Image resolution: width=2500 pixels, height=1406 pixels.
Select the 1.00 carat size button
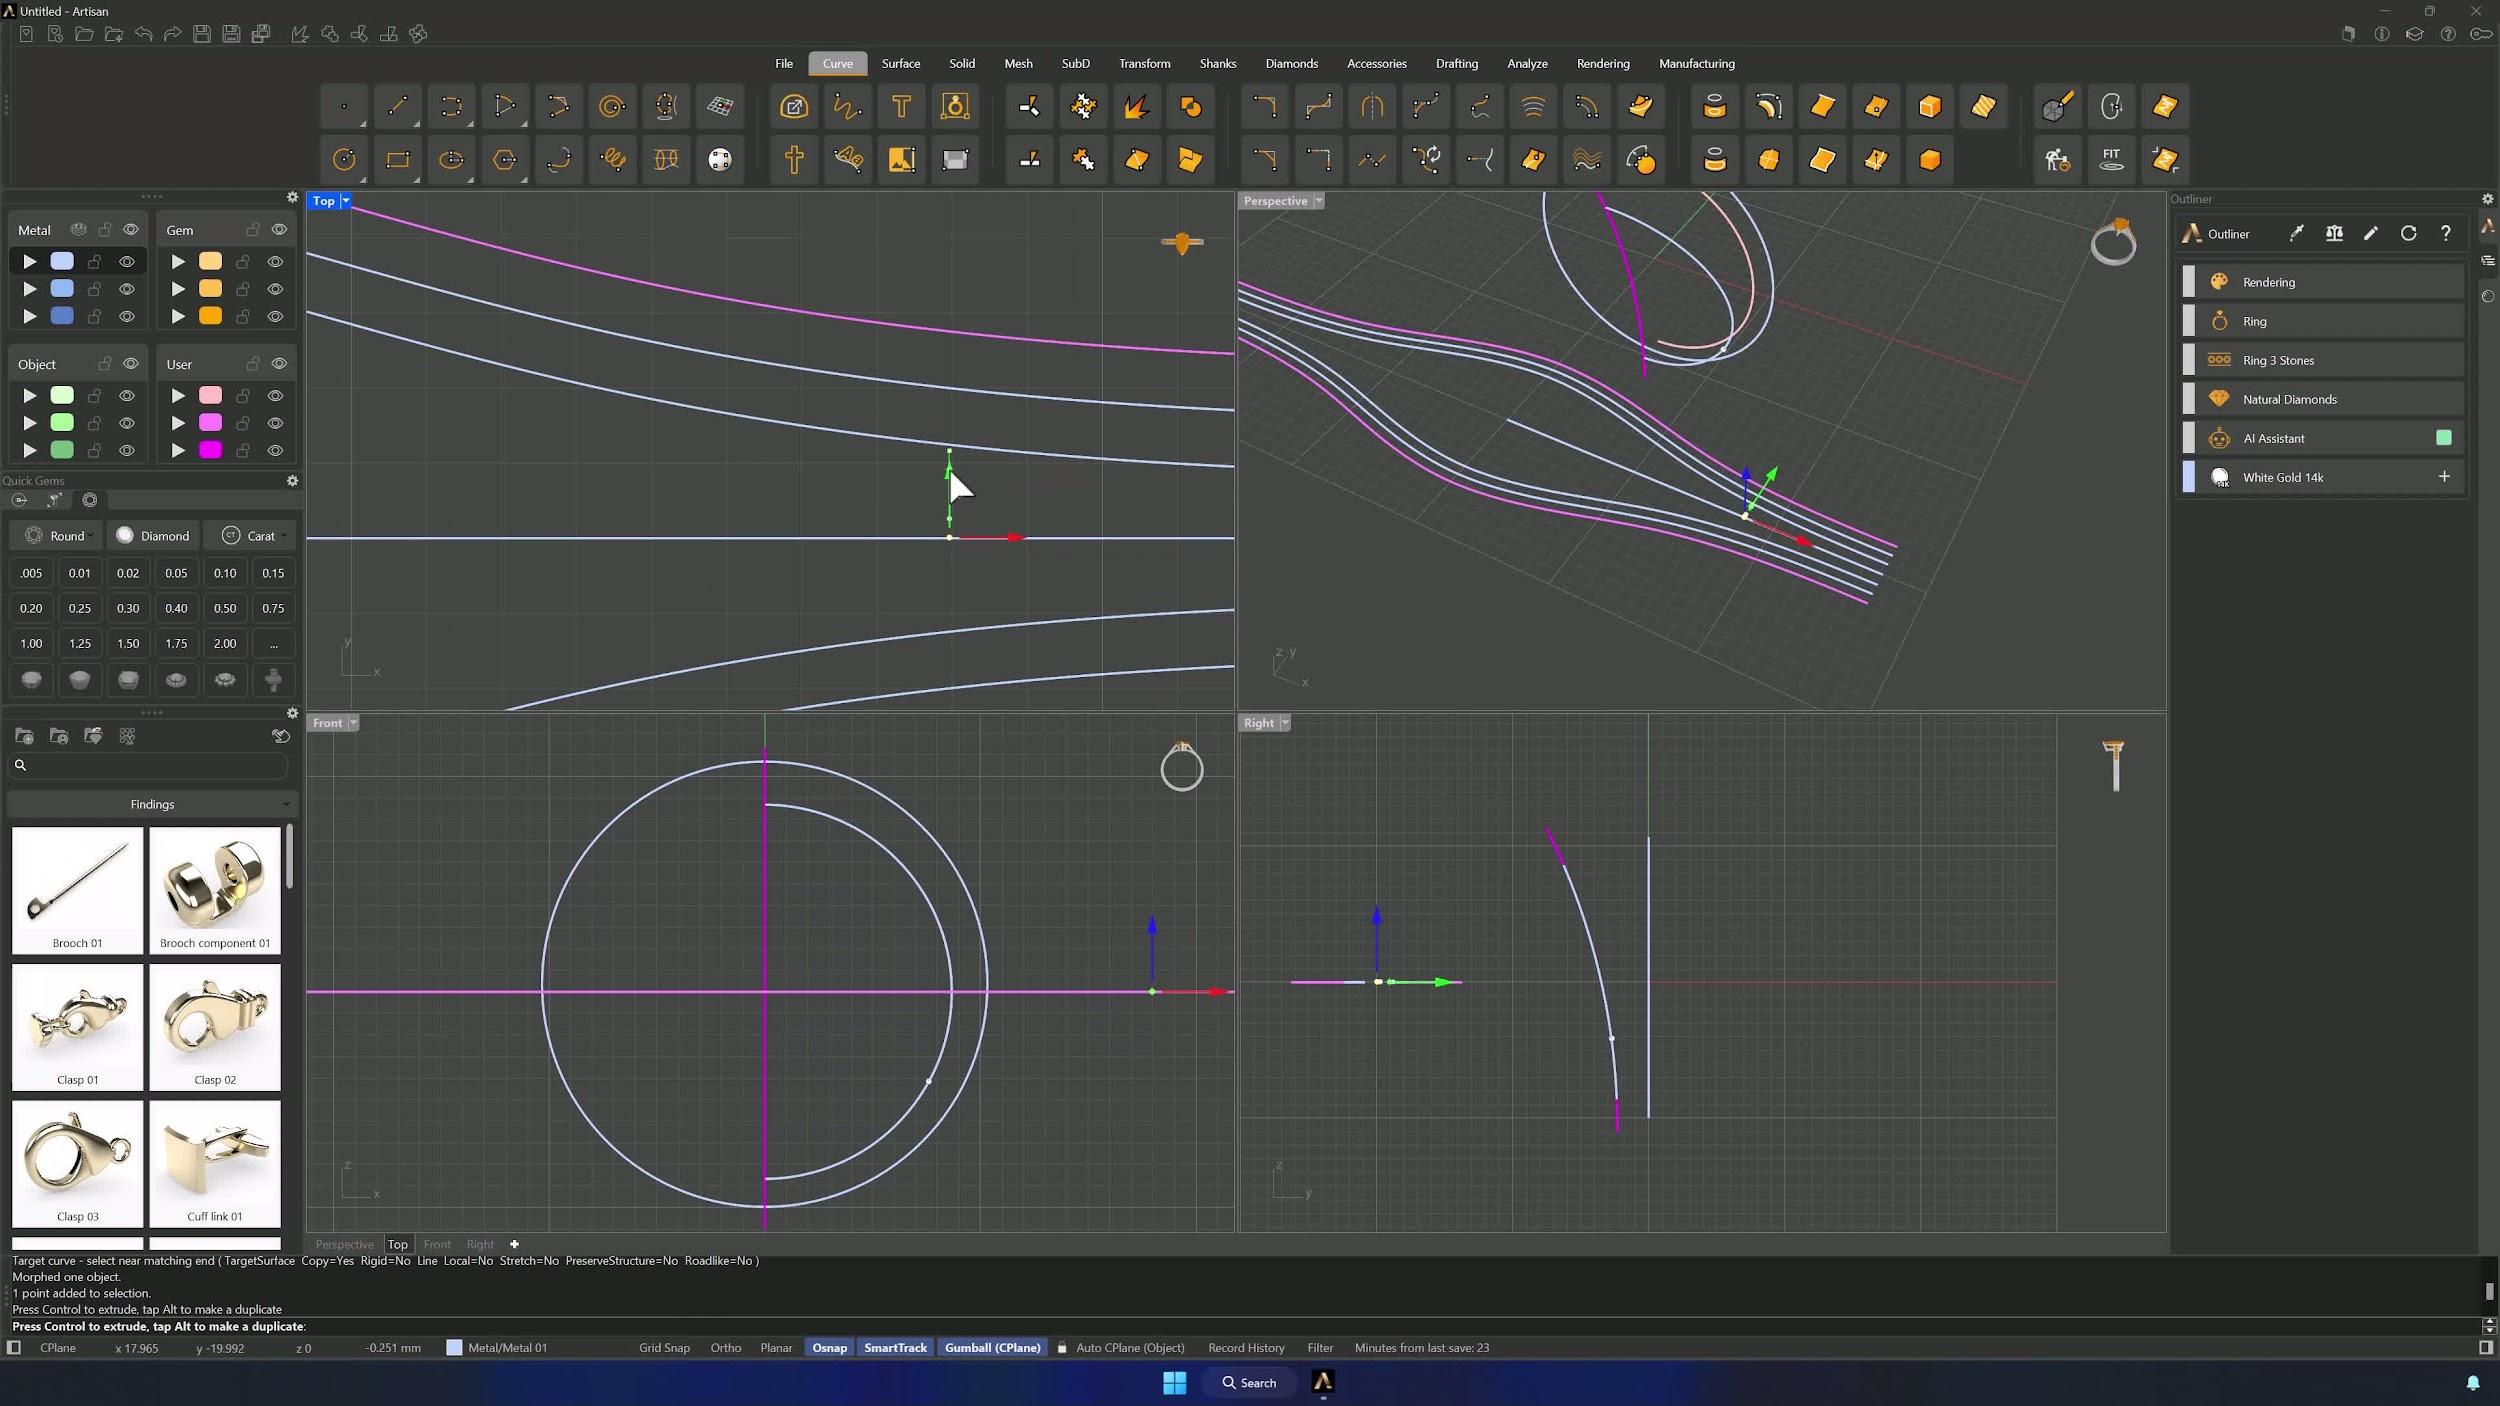click(x=31, y=643)
